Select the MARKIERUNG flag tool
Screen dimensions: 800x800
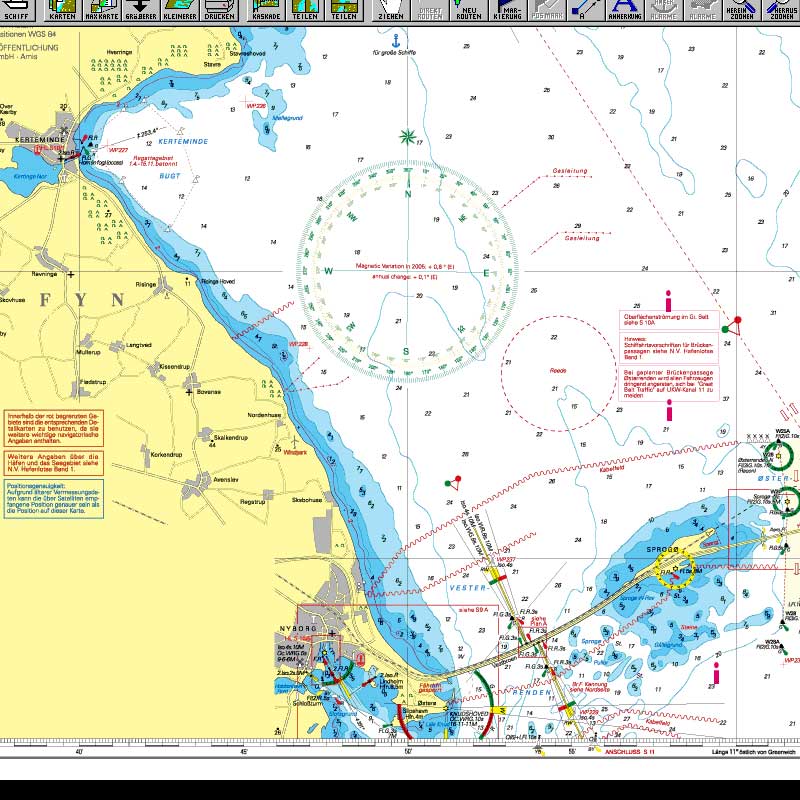[x=505, y=11]
